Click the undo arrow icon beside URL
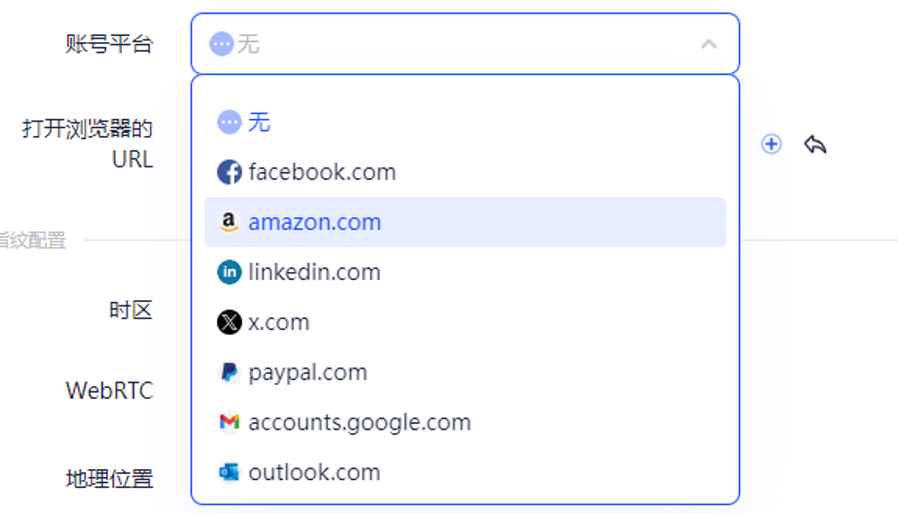Screen dimensions: 898x513 [x=815, y=144]
